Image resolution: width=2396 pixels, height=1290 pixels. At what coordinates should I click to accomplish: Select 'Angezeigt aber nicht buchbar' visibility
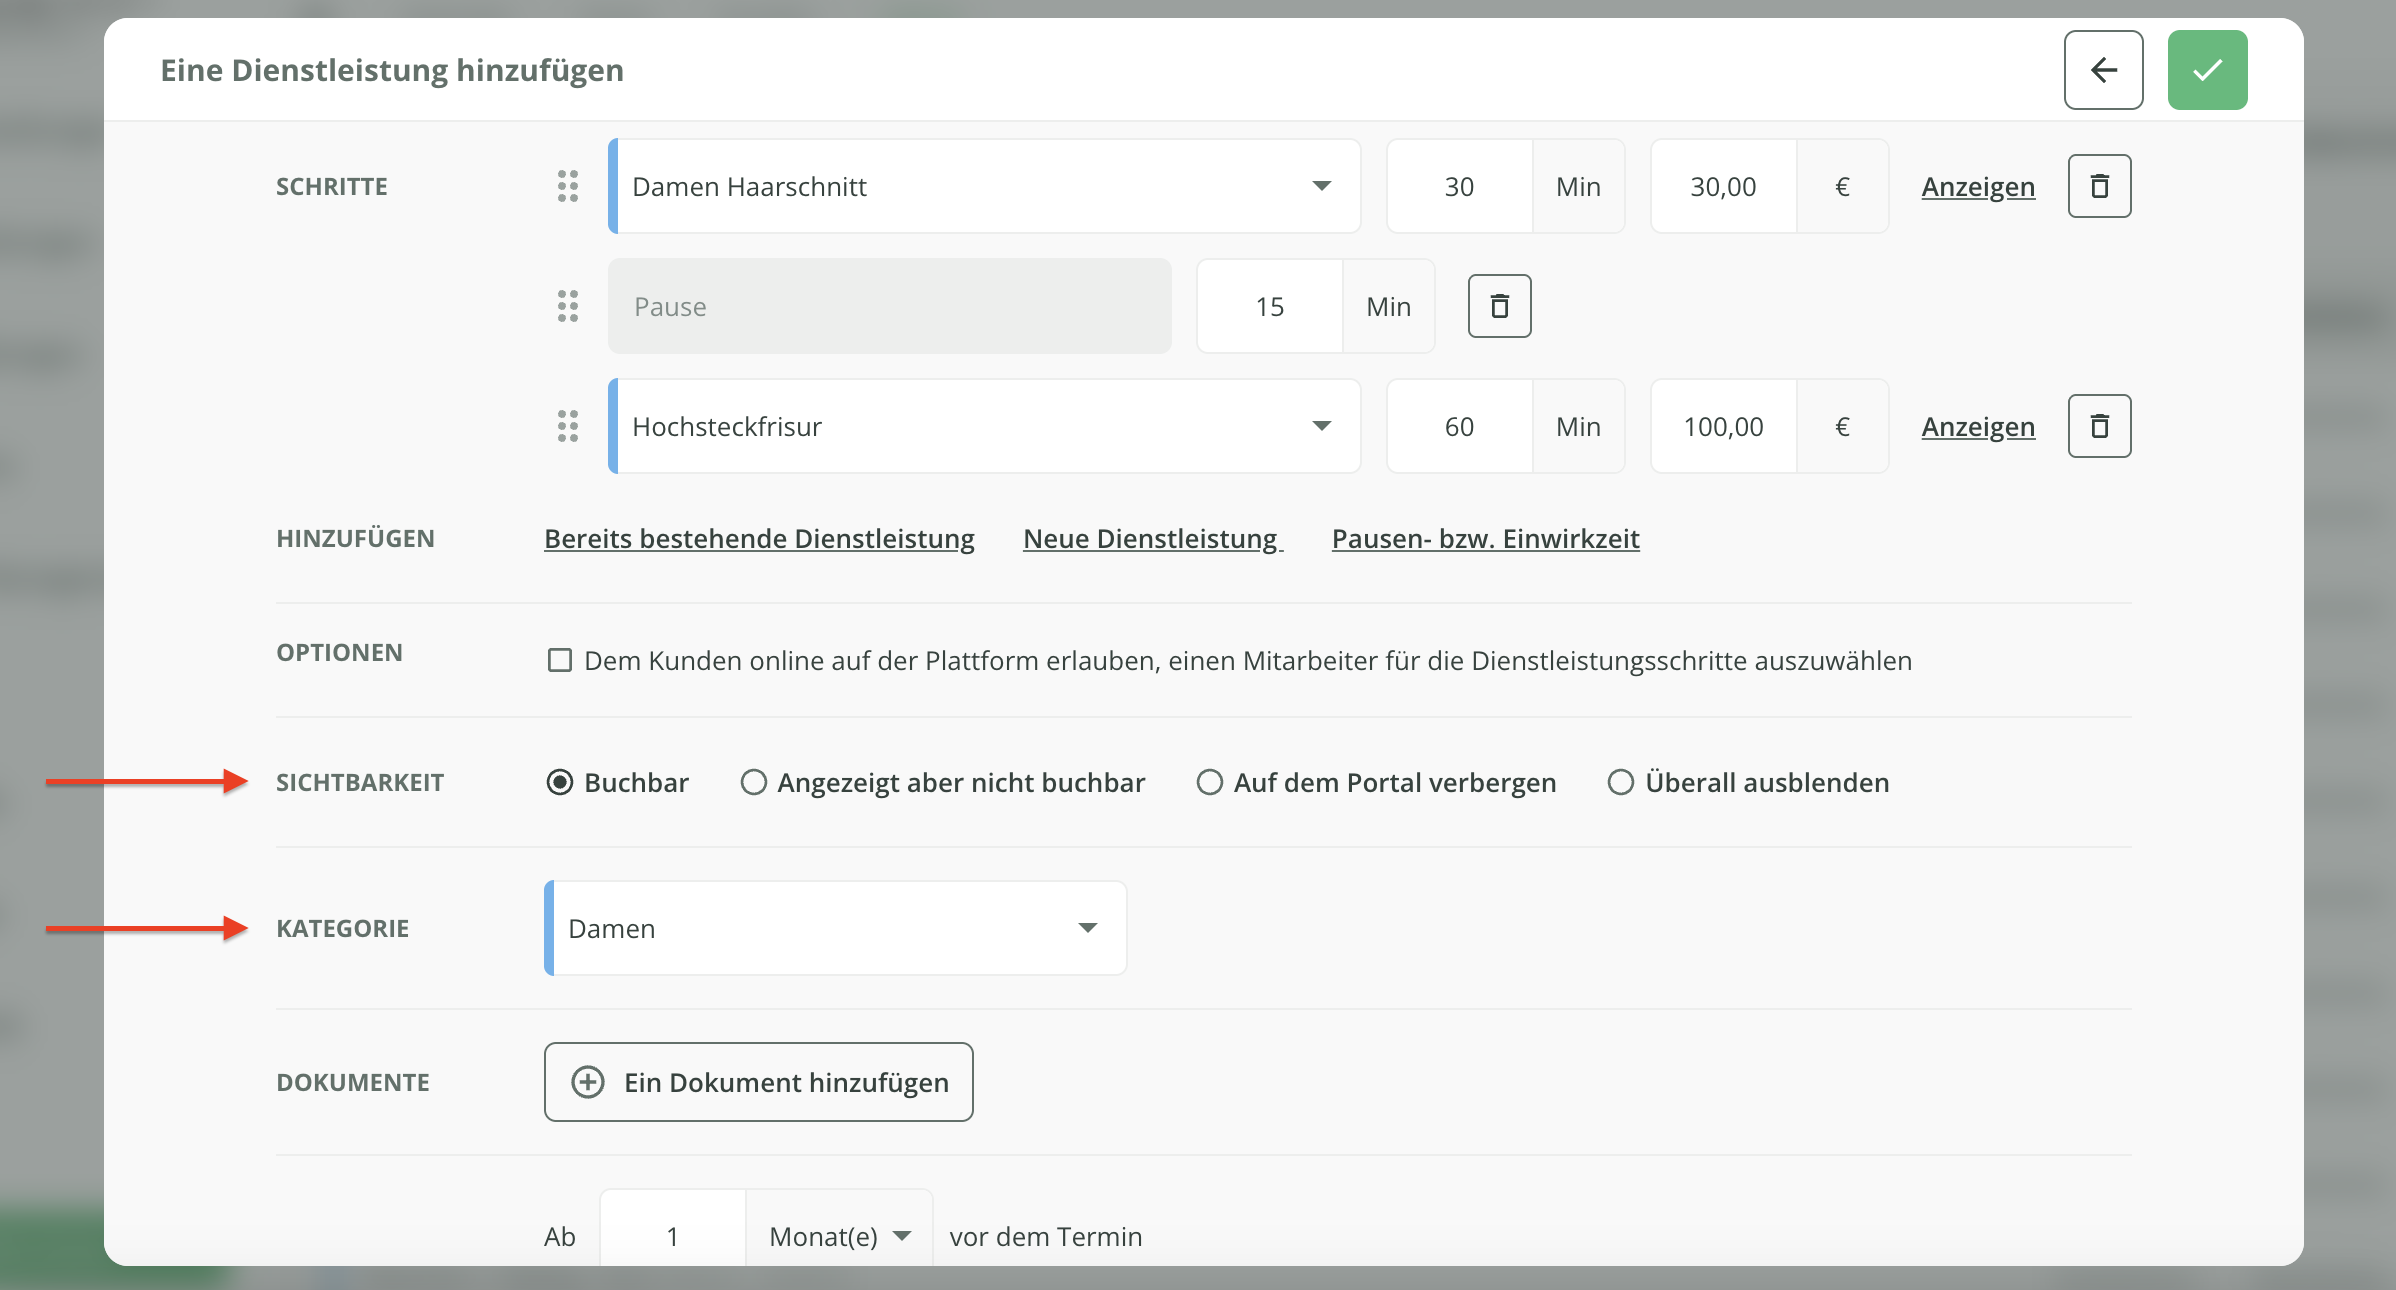tap(753, 782)
